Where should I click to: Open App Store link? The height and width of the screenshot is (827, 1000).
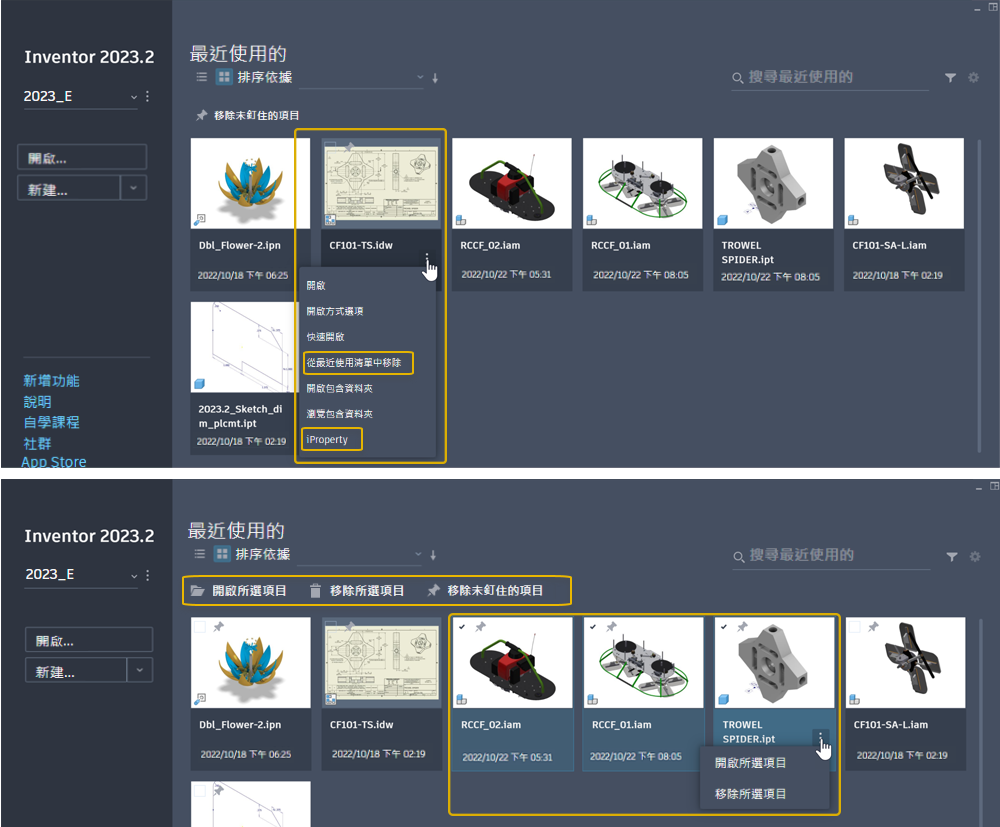[54, 462]
